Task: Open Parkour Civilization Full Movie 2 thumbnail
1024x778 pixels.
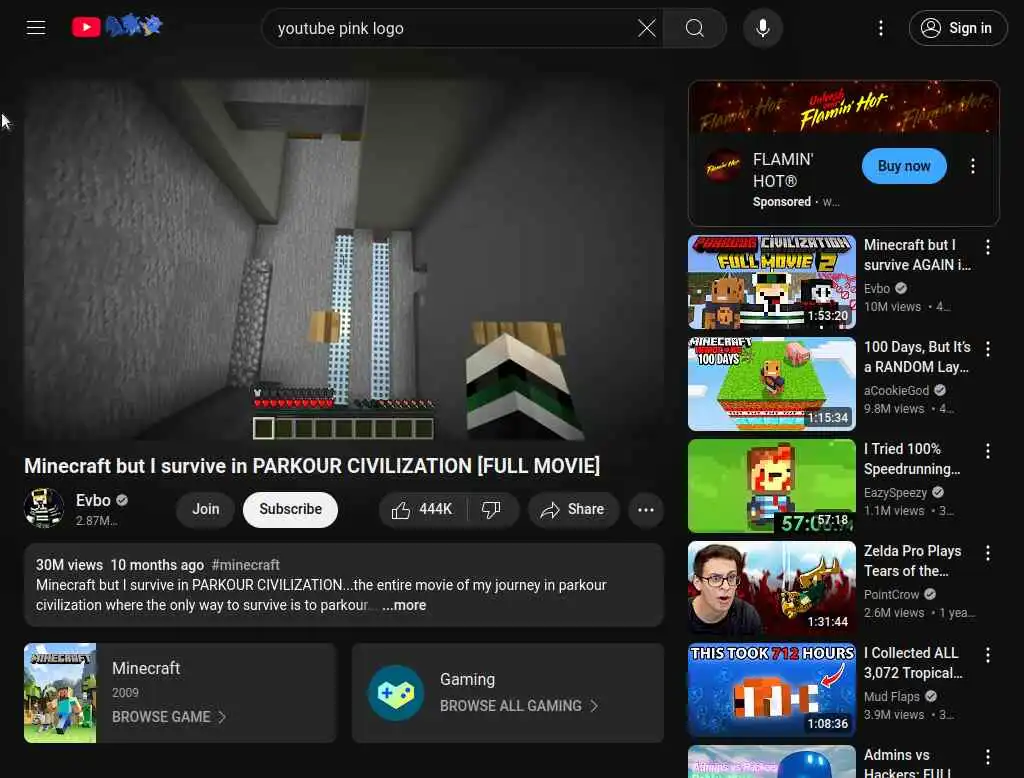Action: 772,282
